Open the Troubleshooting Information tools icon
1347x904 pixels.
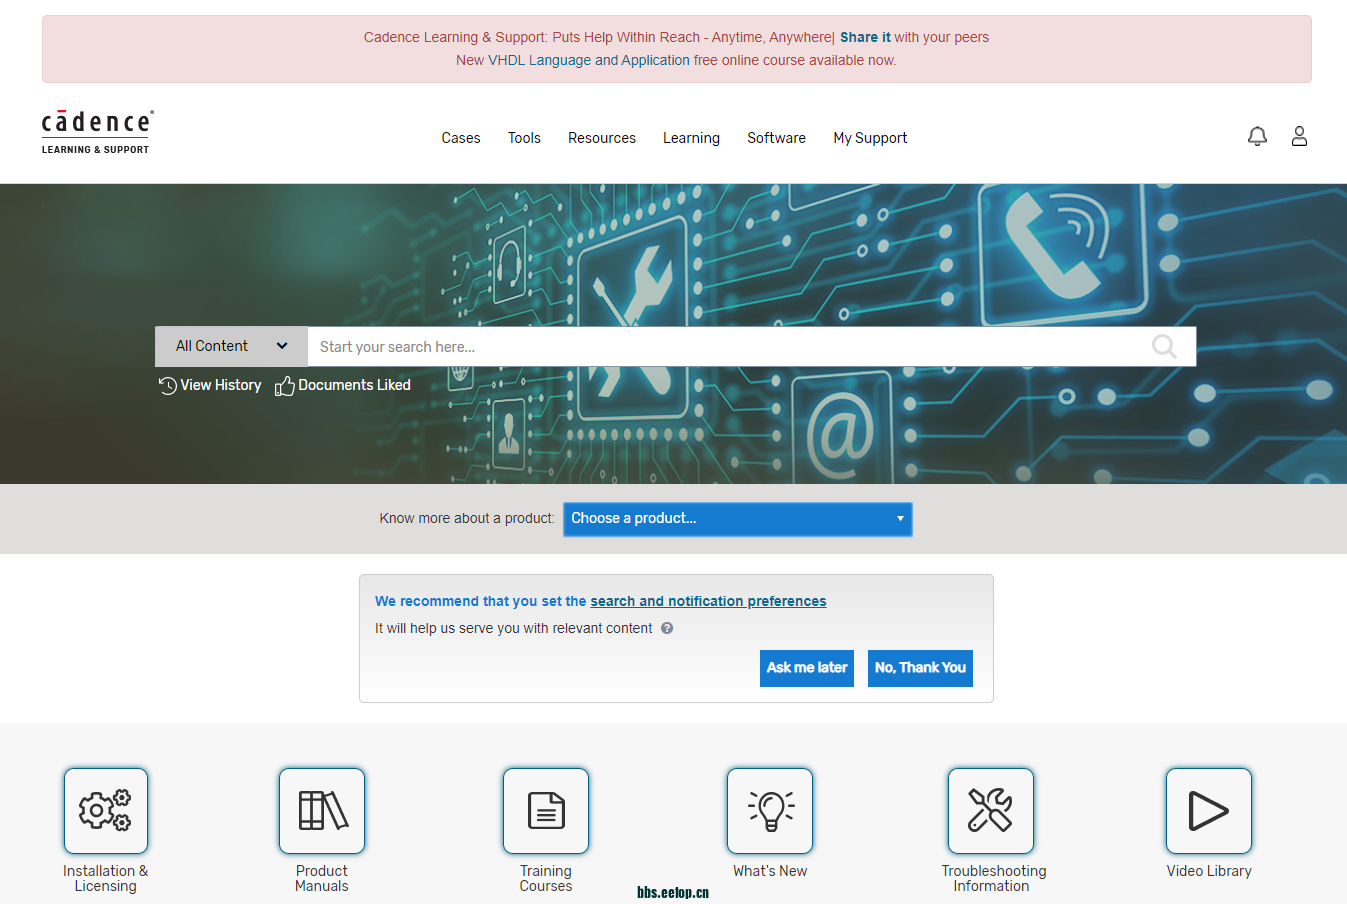pos(991,810)
